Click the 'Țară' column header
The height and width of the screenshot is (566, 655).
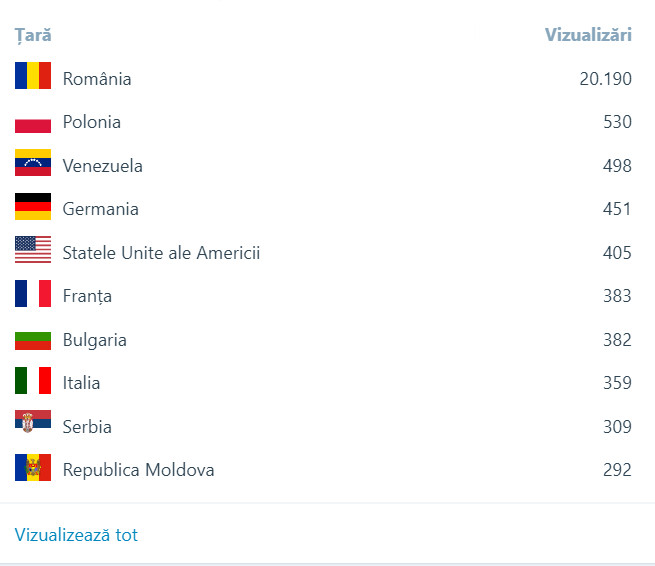click(x=33, y=35)
